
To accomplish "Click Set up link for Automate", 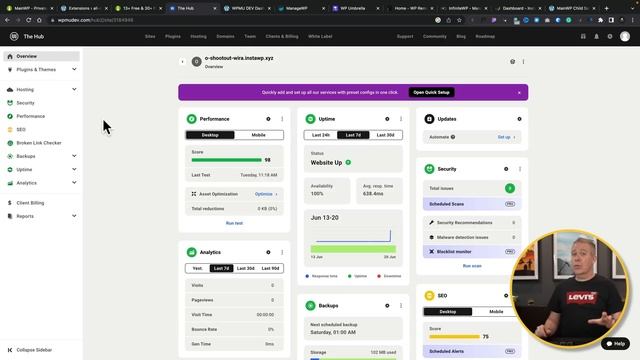I will point(506,137).
